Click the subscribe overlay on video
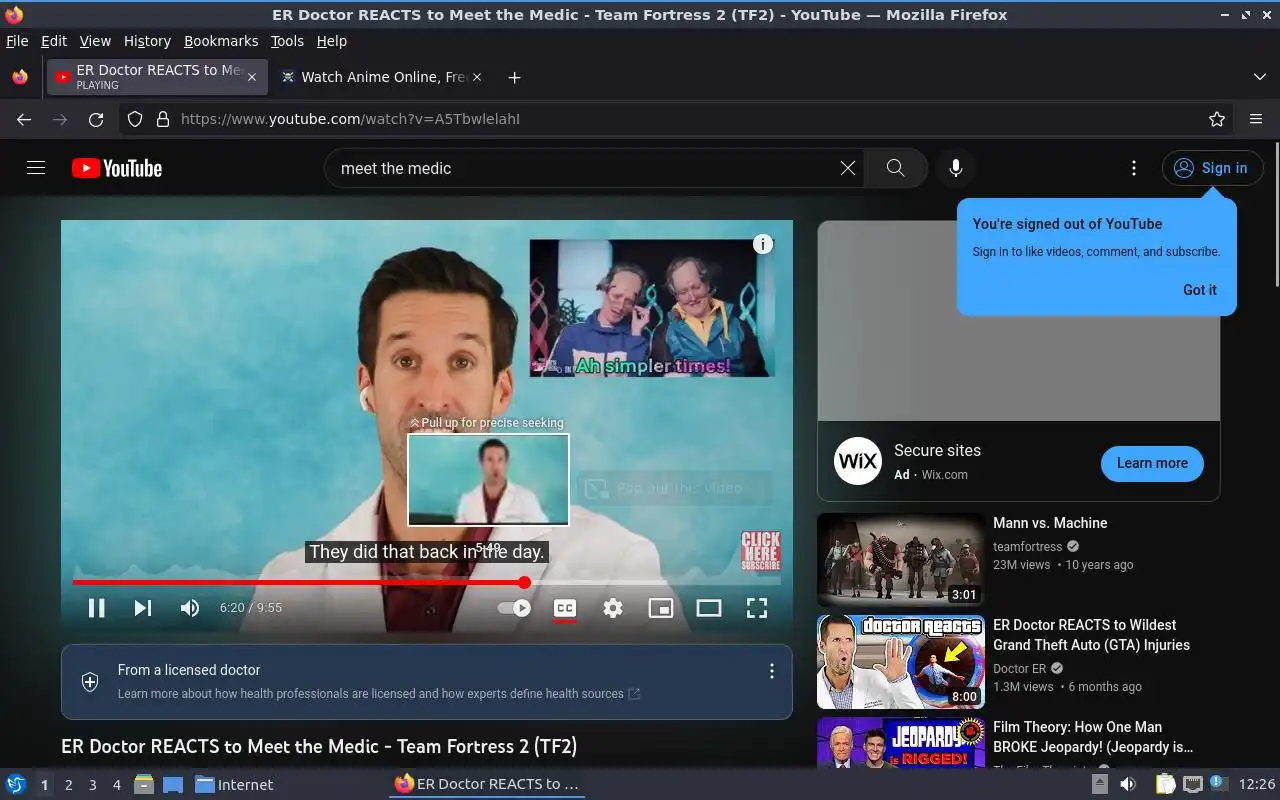Viewport: 1280px width, 800px height. (x=760, y=551)
